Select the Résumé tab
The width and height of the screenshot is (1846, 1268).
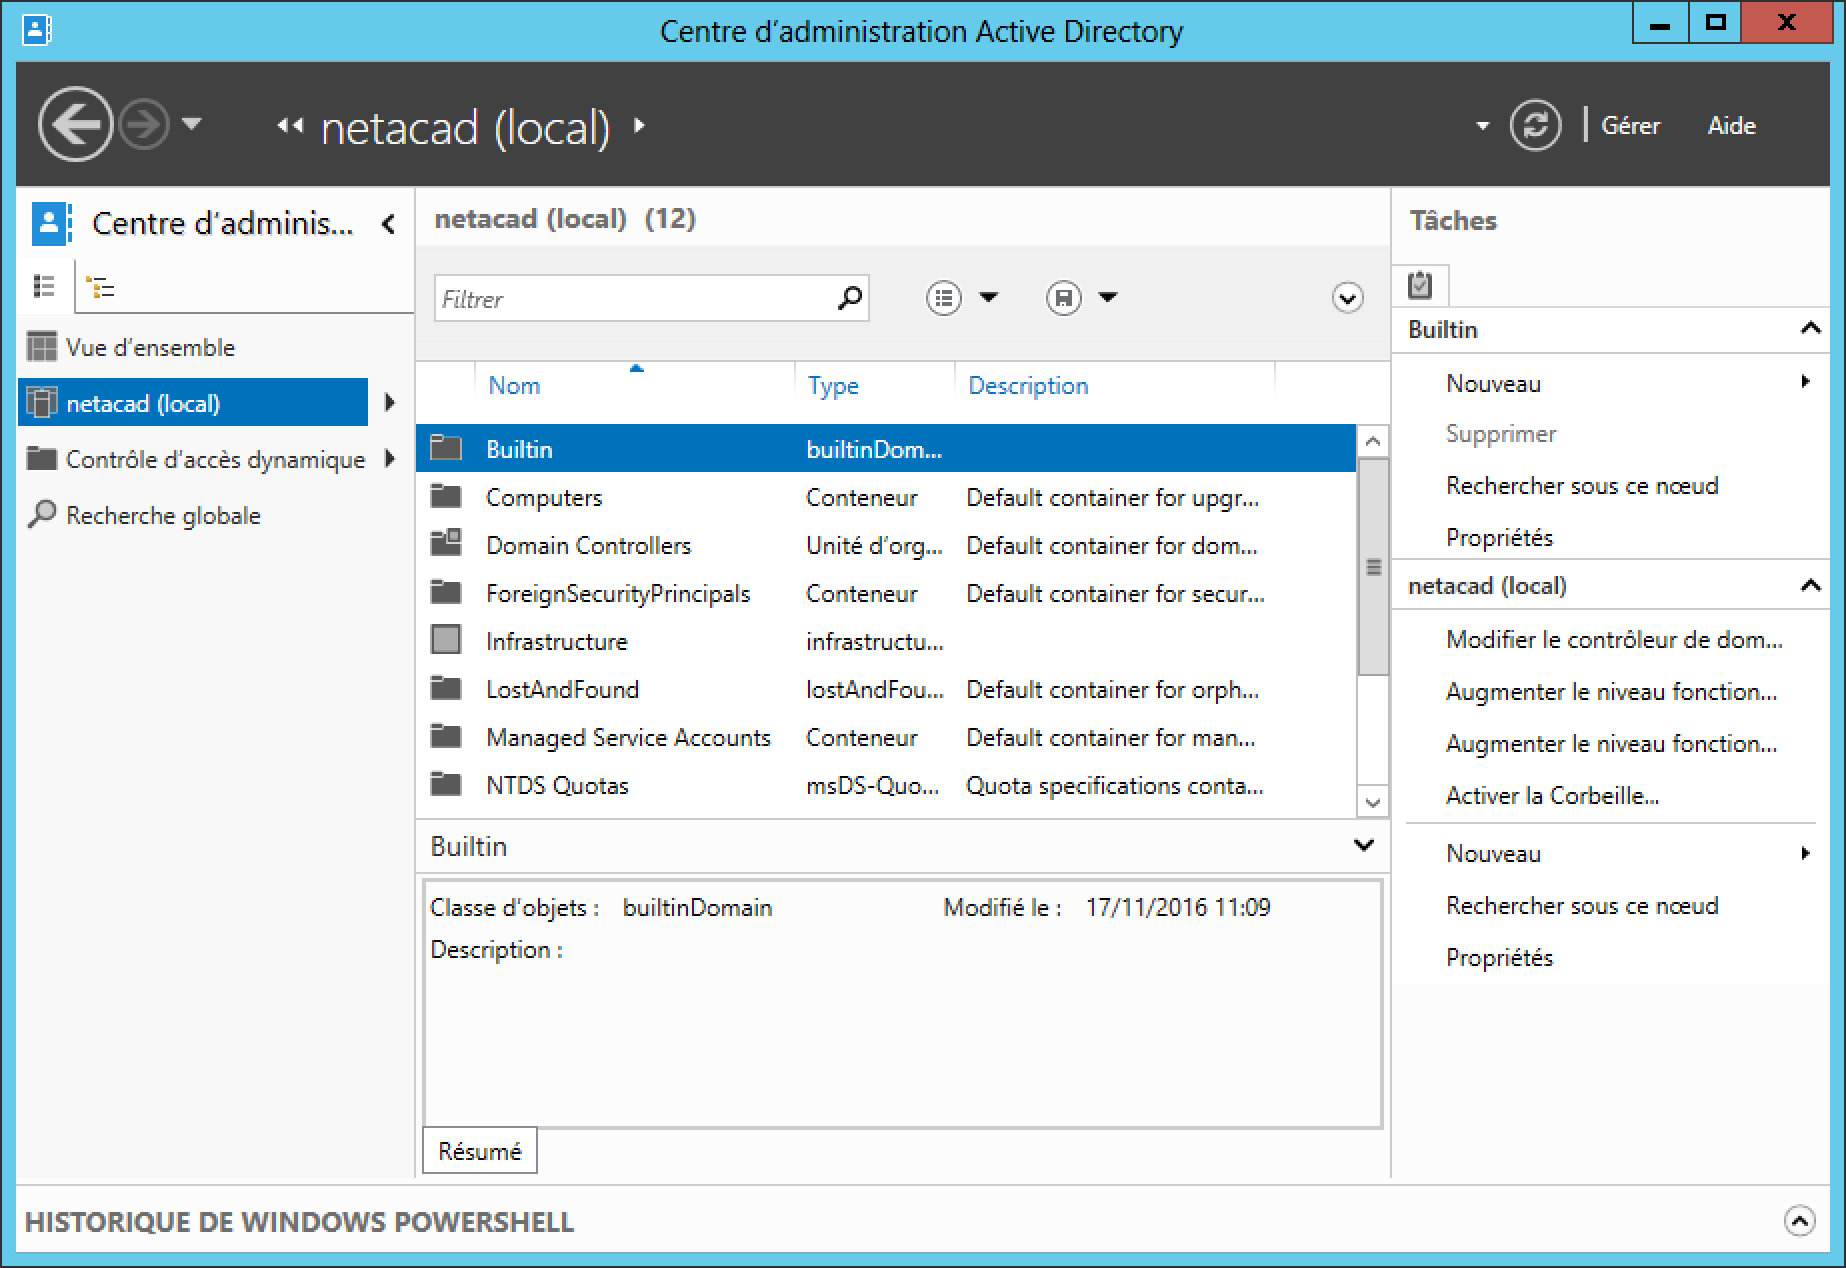[480, 1151]
